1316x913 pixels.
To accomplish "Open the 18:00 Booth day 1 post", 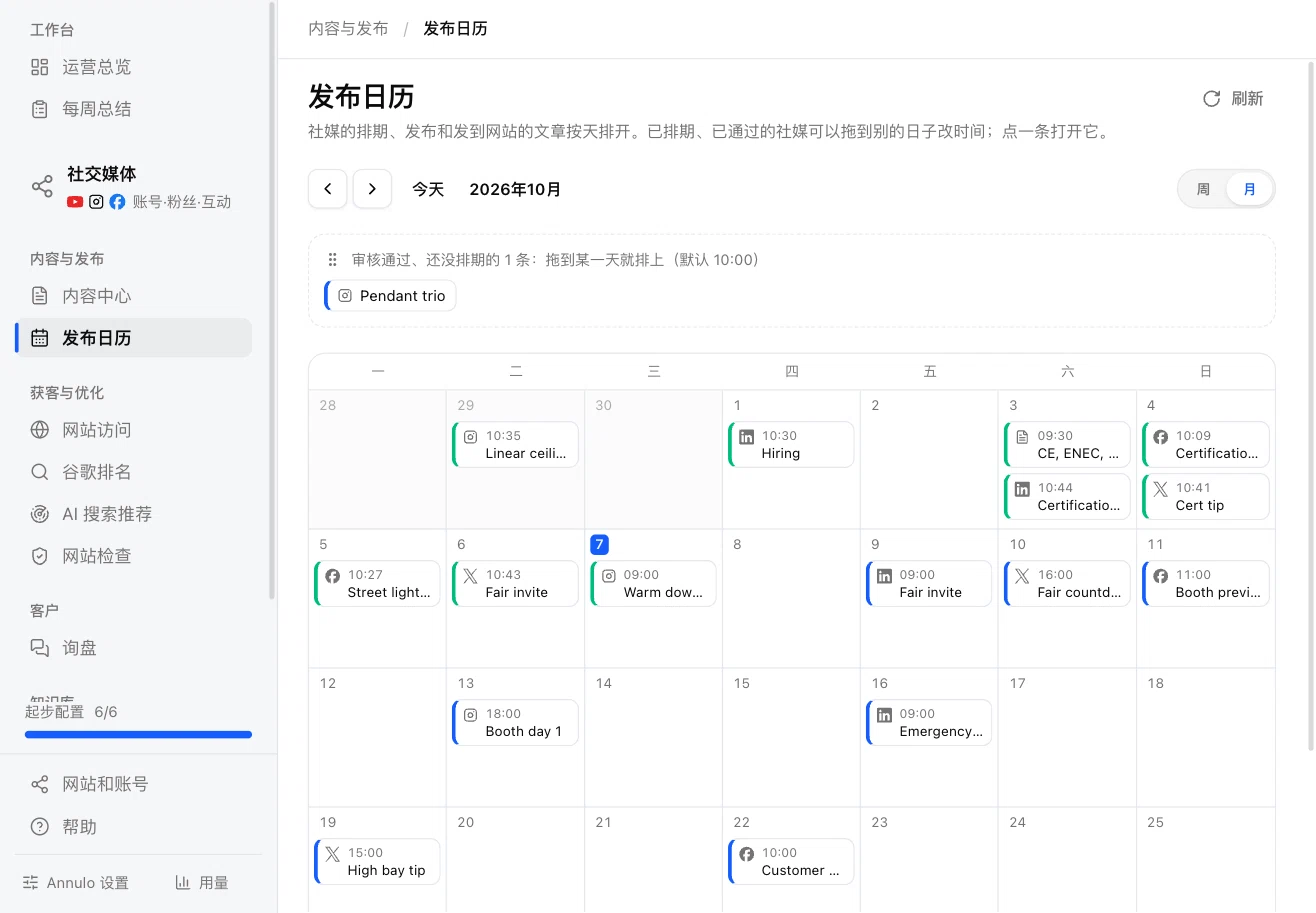I will tap(515, 722).
